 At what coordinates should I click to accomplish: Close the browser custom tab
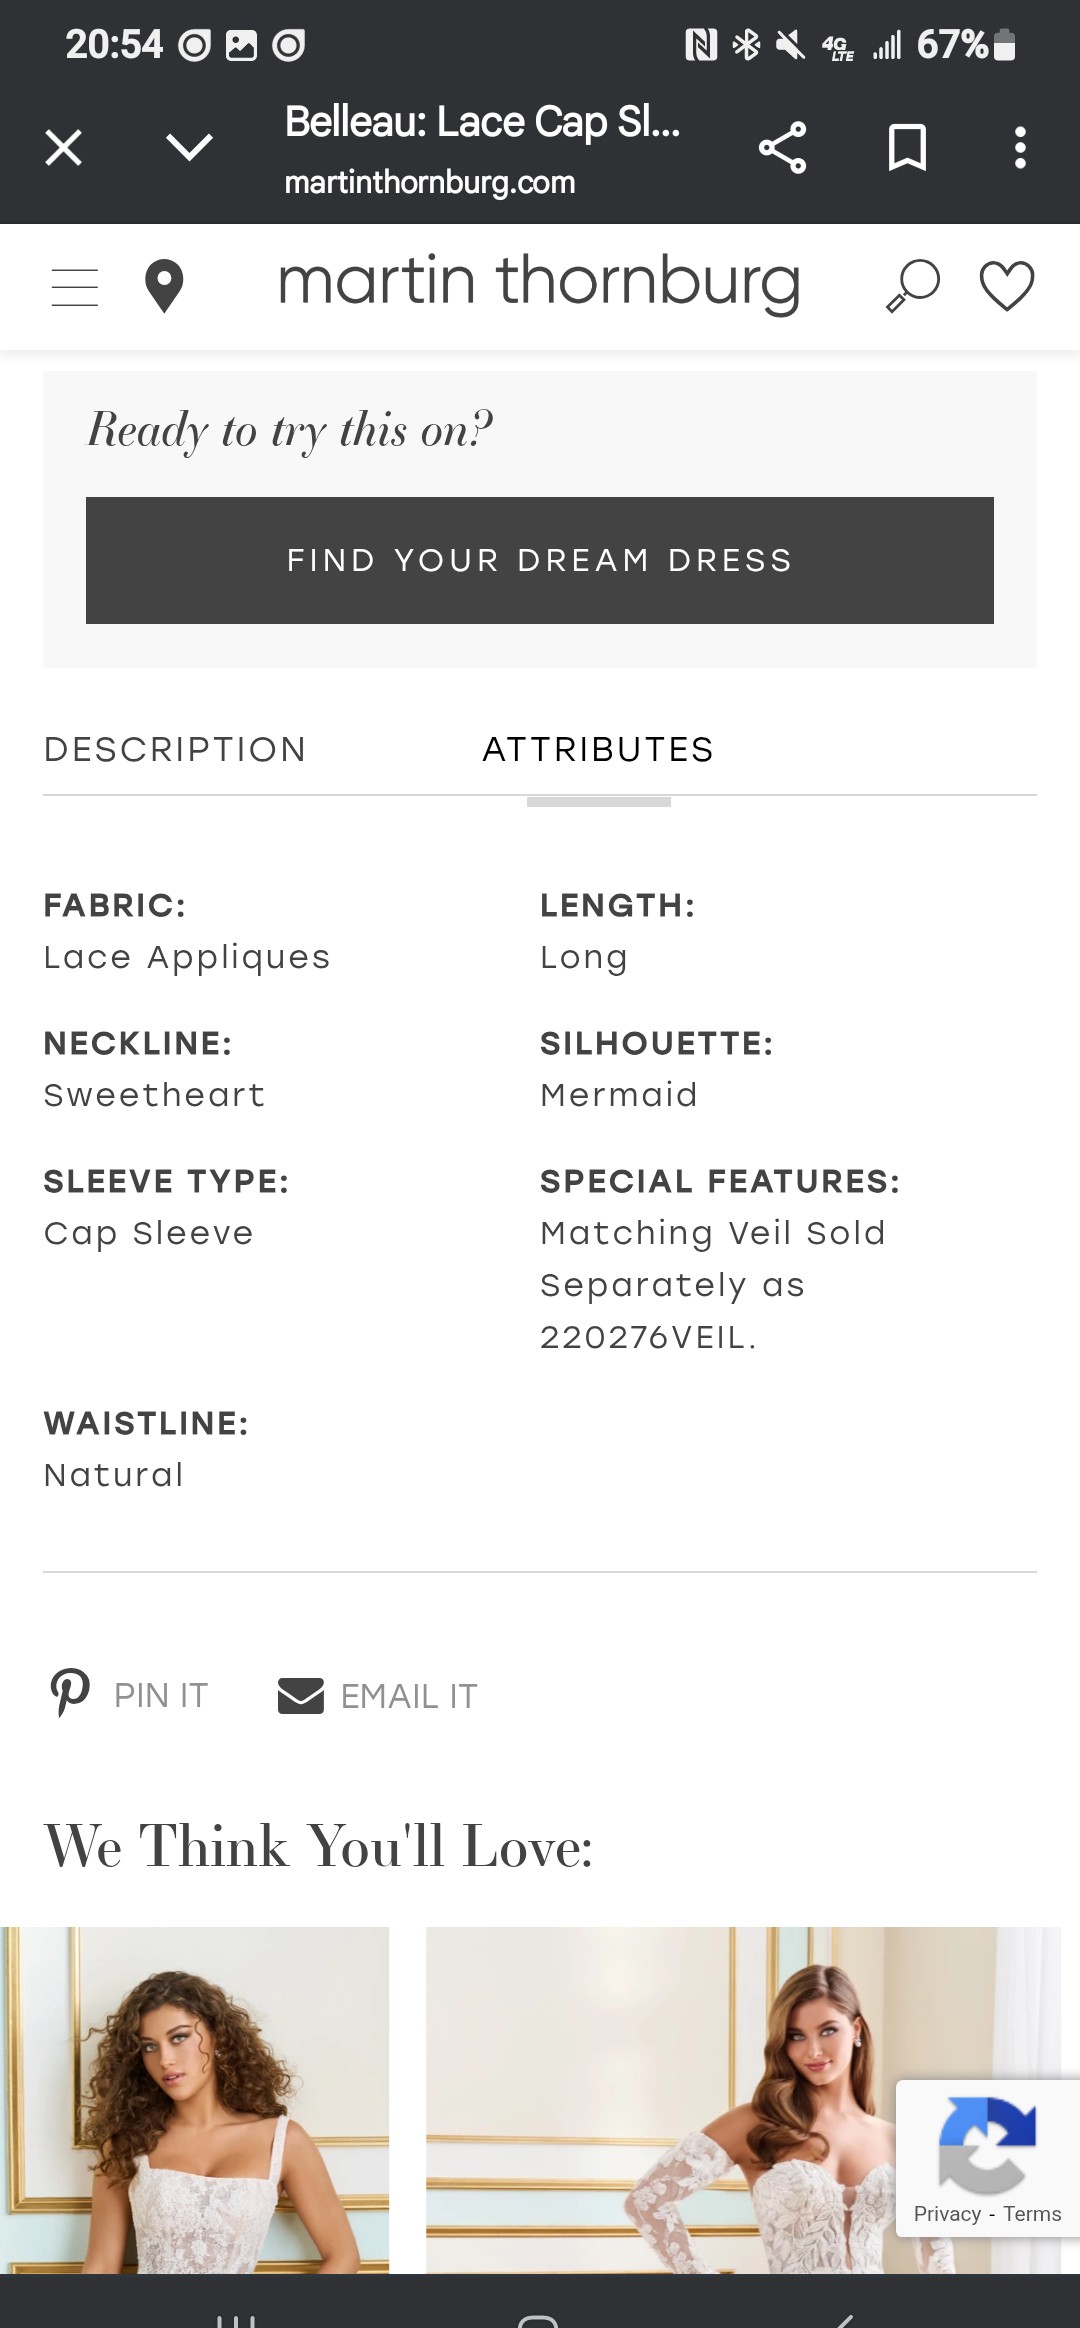63,148
